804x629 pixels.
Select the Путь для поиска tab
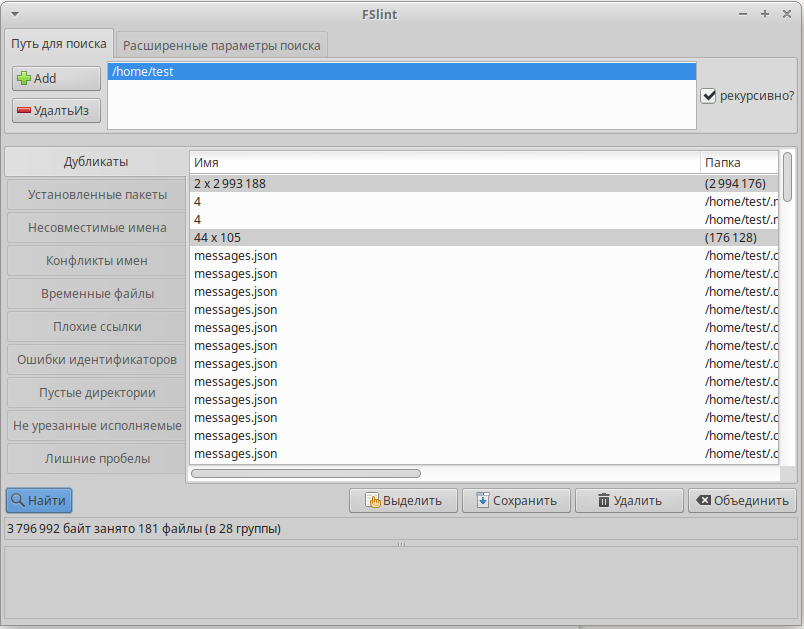pyautogui.click(x=59, y=44)
